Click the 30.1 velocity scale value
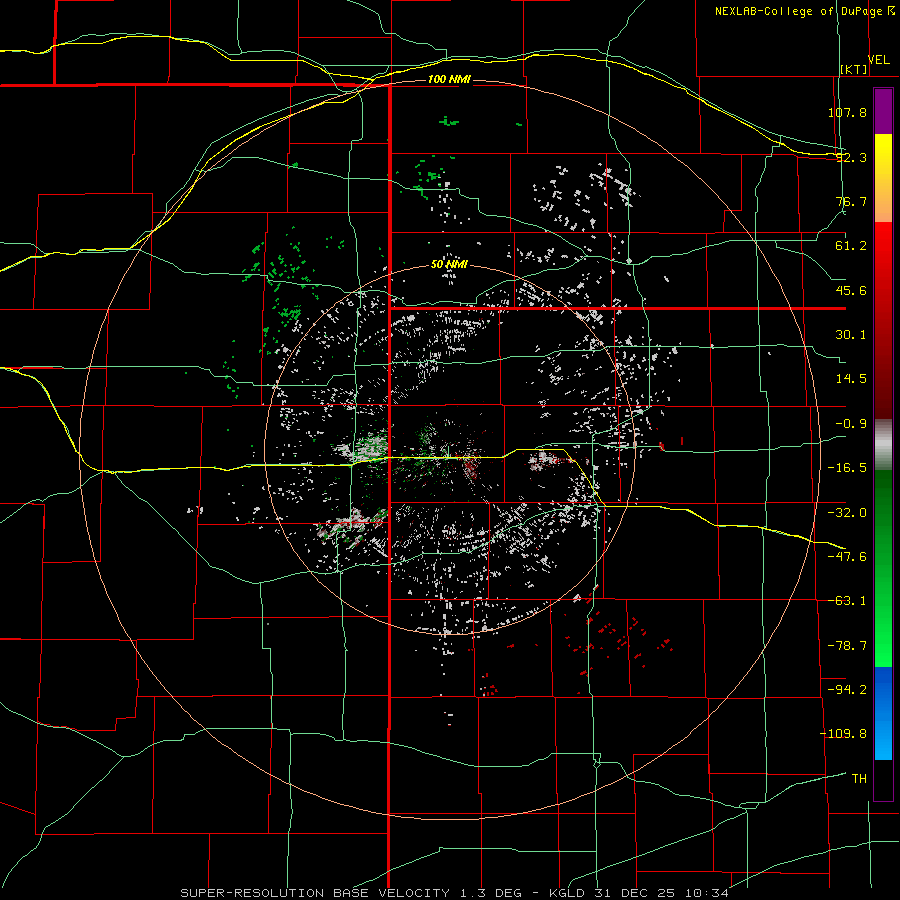900x900 pixels. coord(851,335)
